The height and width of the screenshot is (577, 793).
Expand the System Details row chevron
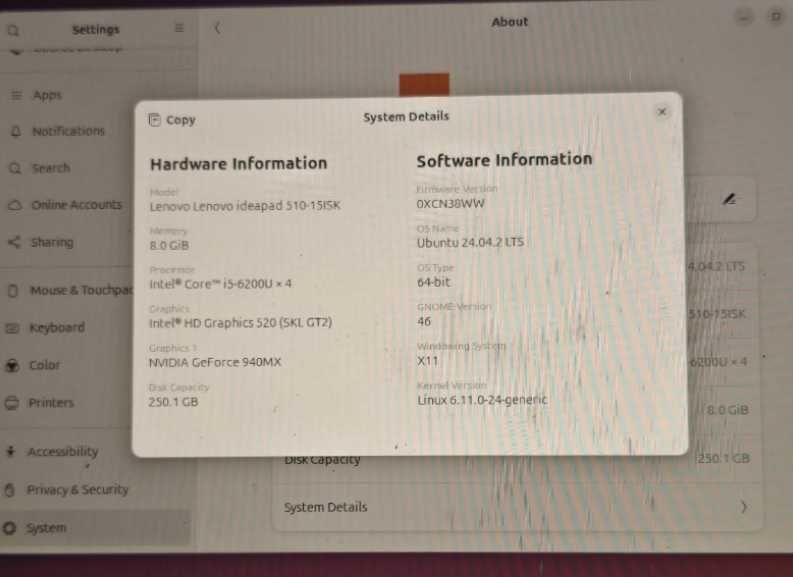[743, 507]
